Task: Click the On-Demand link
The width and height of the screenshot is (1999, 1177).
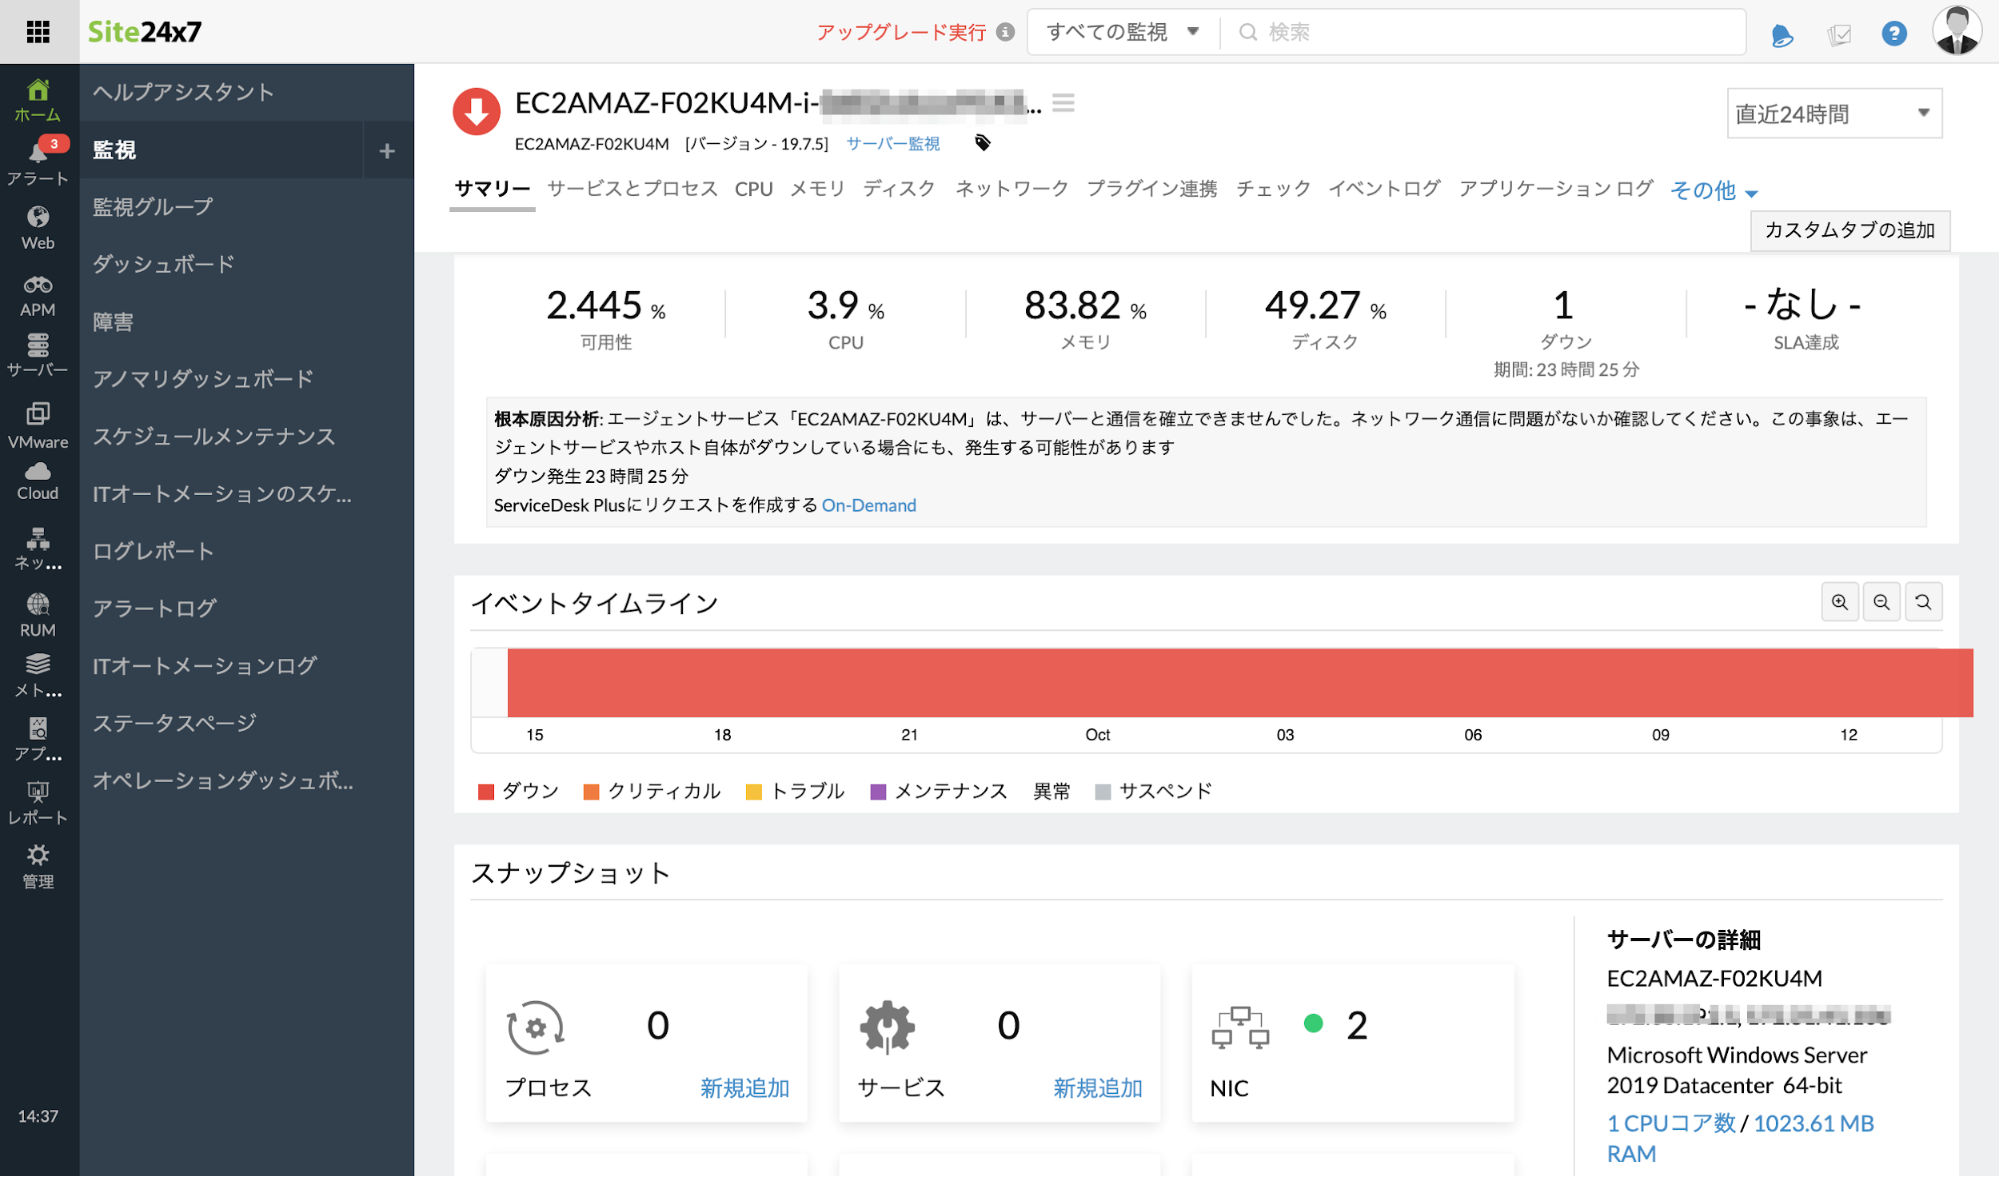Action: [868, 505]
